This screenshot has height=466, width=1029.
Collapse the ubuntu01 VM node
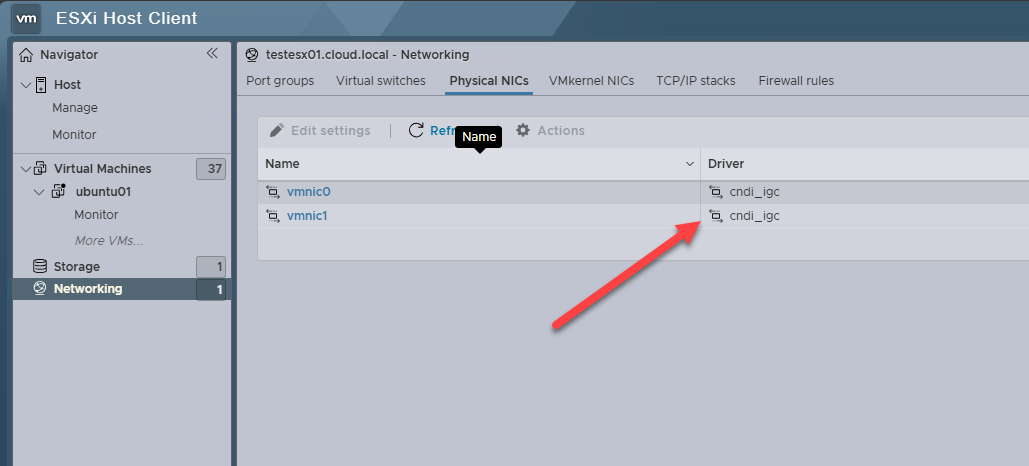40,192
